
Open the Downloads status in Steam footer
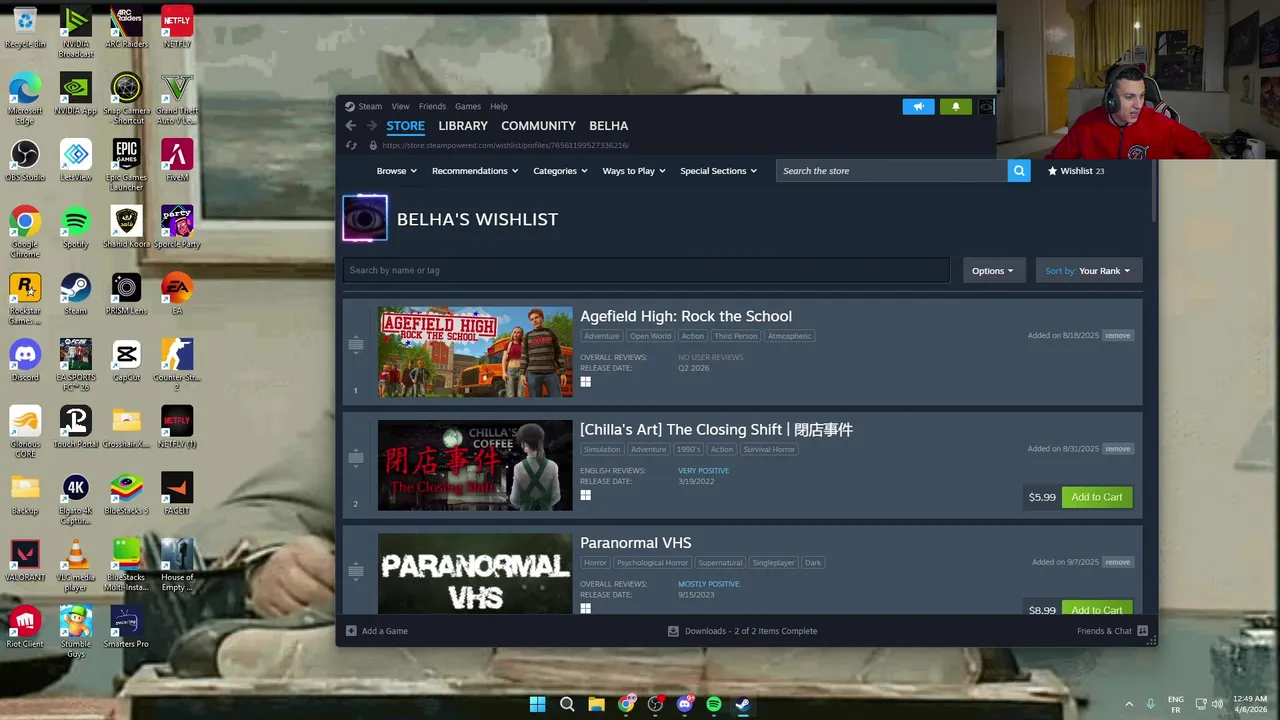pyautogui.click(x=742, y=631)
